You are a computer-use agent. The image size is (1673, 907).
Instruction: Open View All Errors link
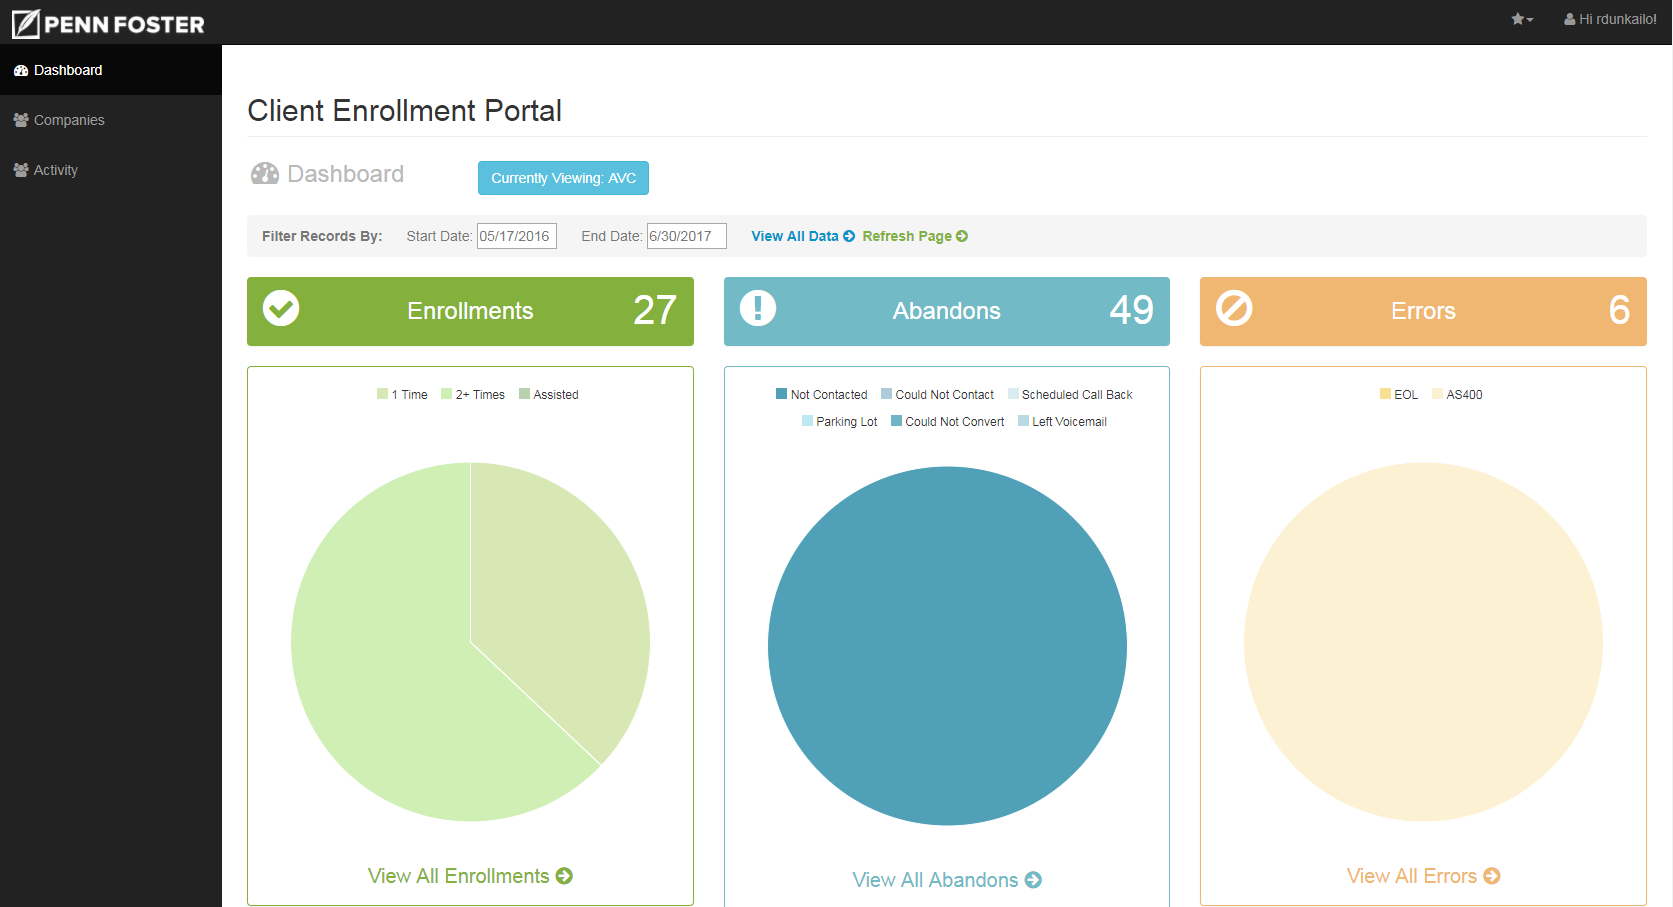point(1423,876)
